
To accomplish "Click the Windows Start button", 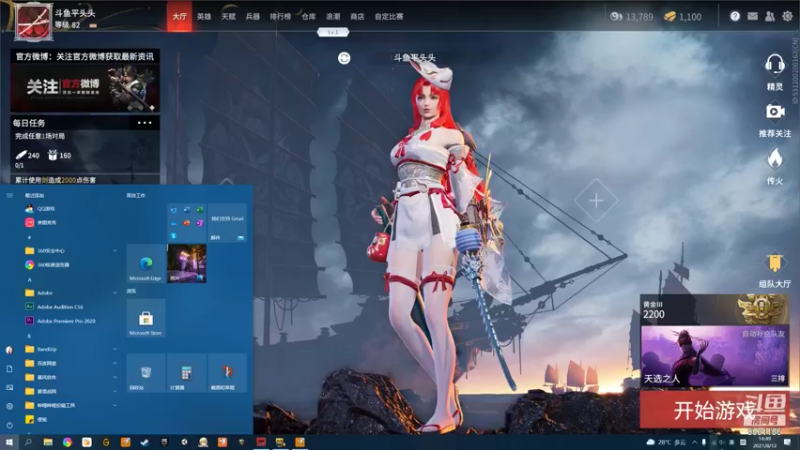I will click(9, 442).
